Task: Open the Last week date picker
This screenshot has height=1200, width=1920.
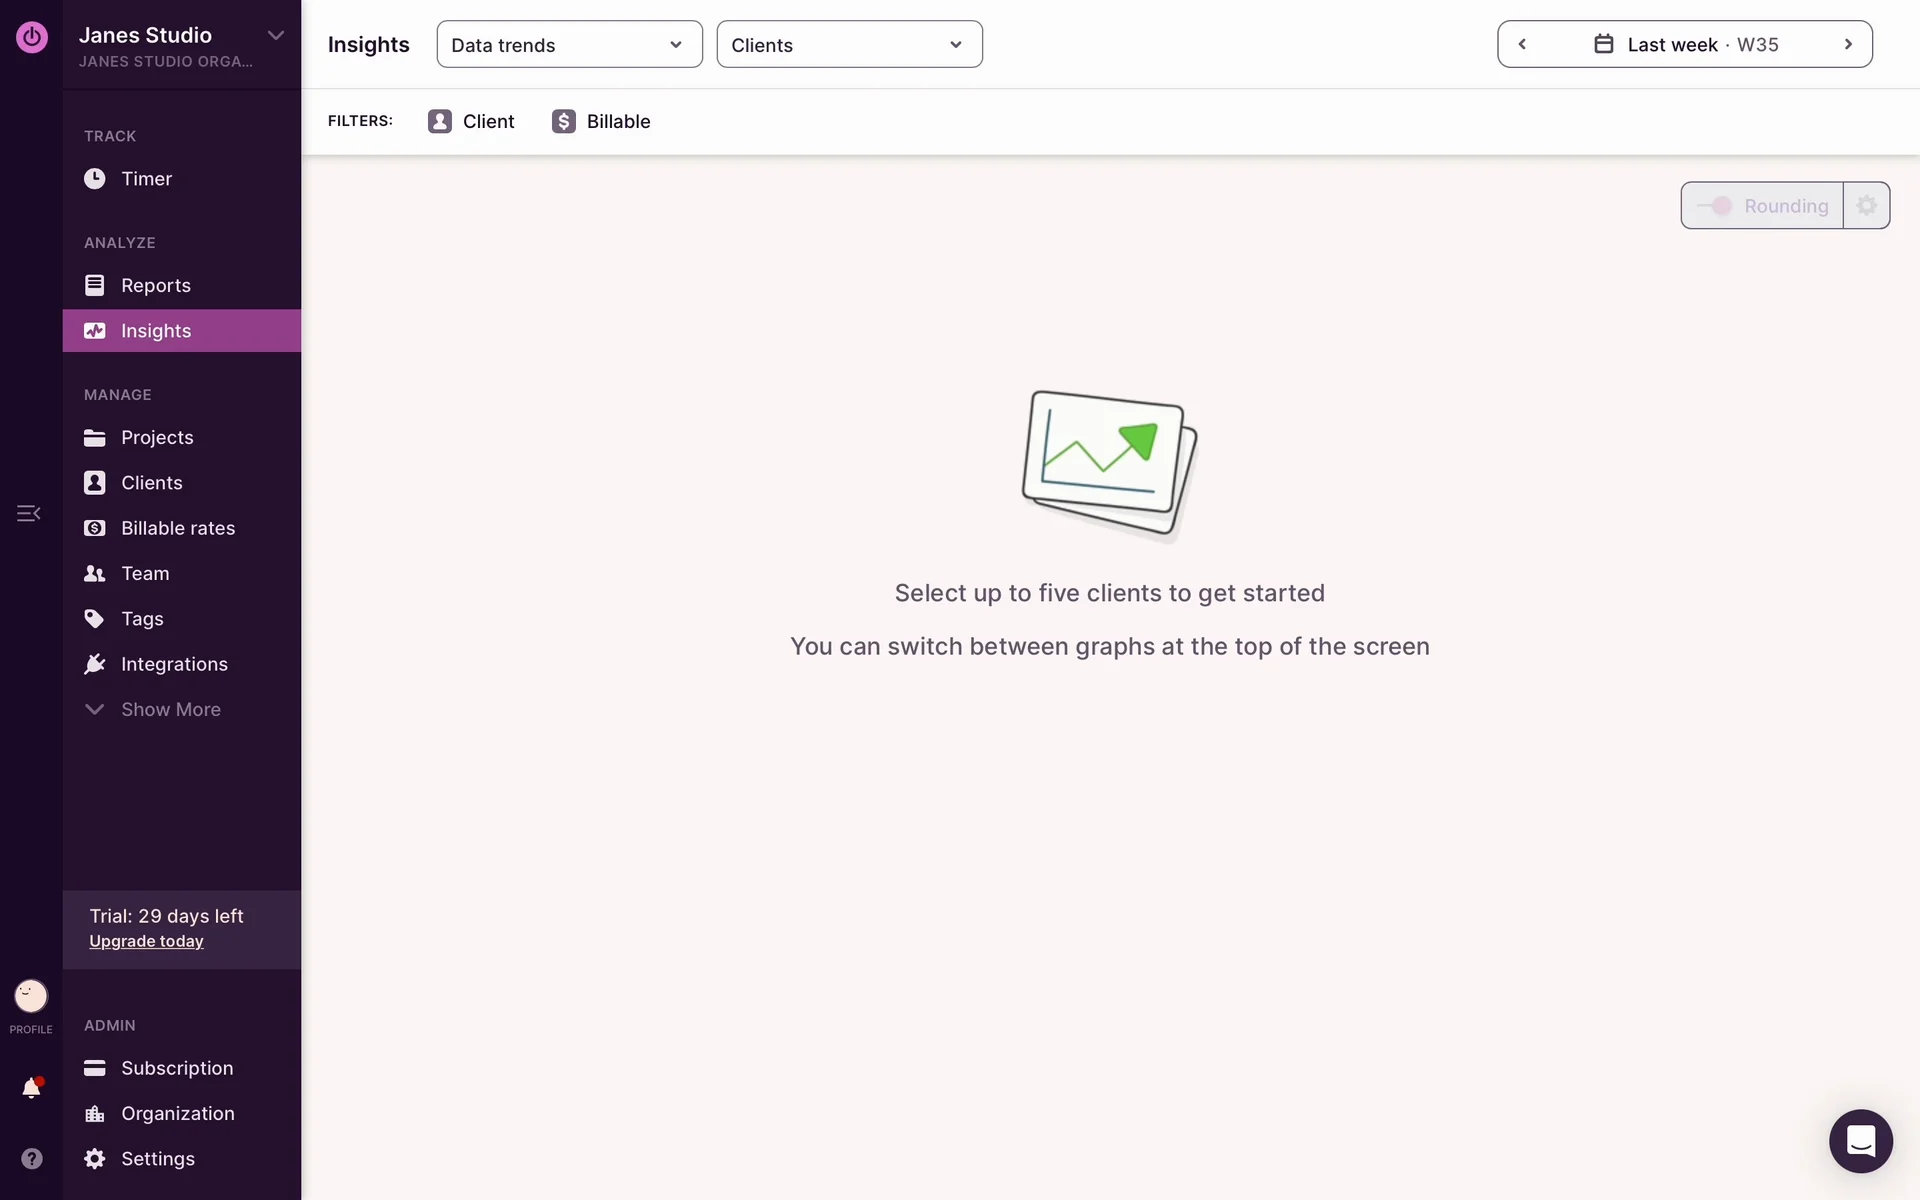Action: click(x=1685, y=44)
